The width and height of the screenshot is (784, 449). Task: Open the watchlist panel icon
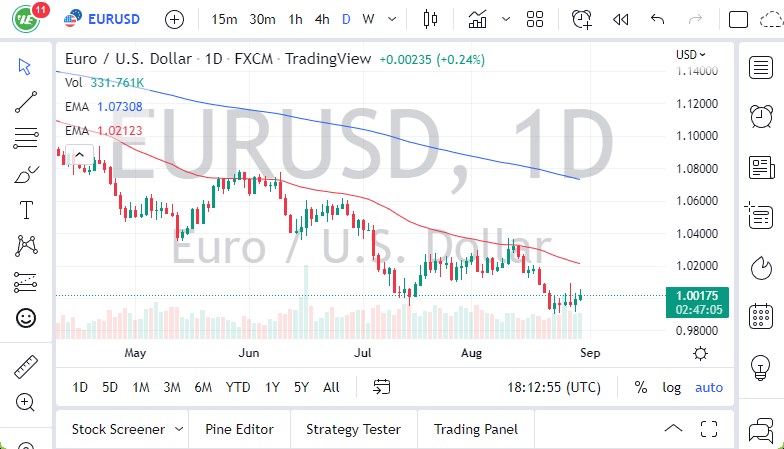click(760, 67)
